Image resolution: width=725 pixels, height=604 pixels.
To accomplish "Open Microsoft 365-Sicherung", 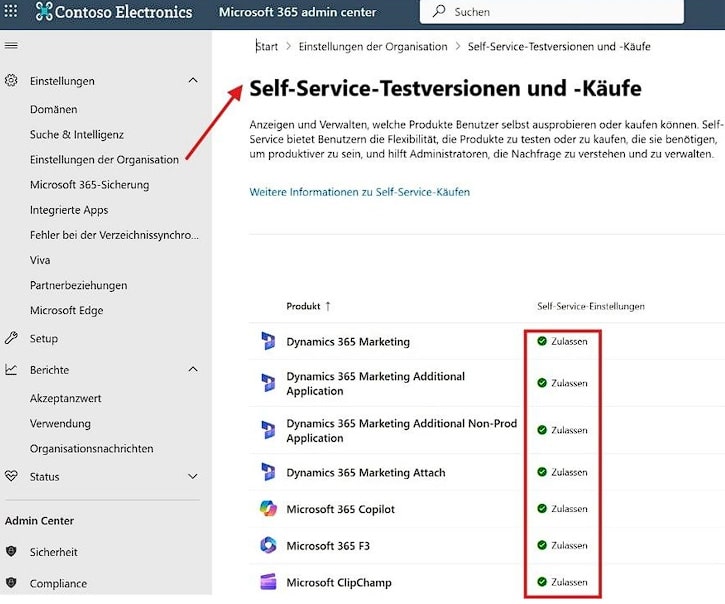I will click(90, 185).
